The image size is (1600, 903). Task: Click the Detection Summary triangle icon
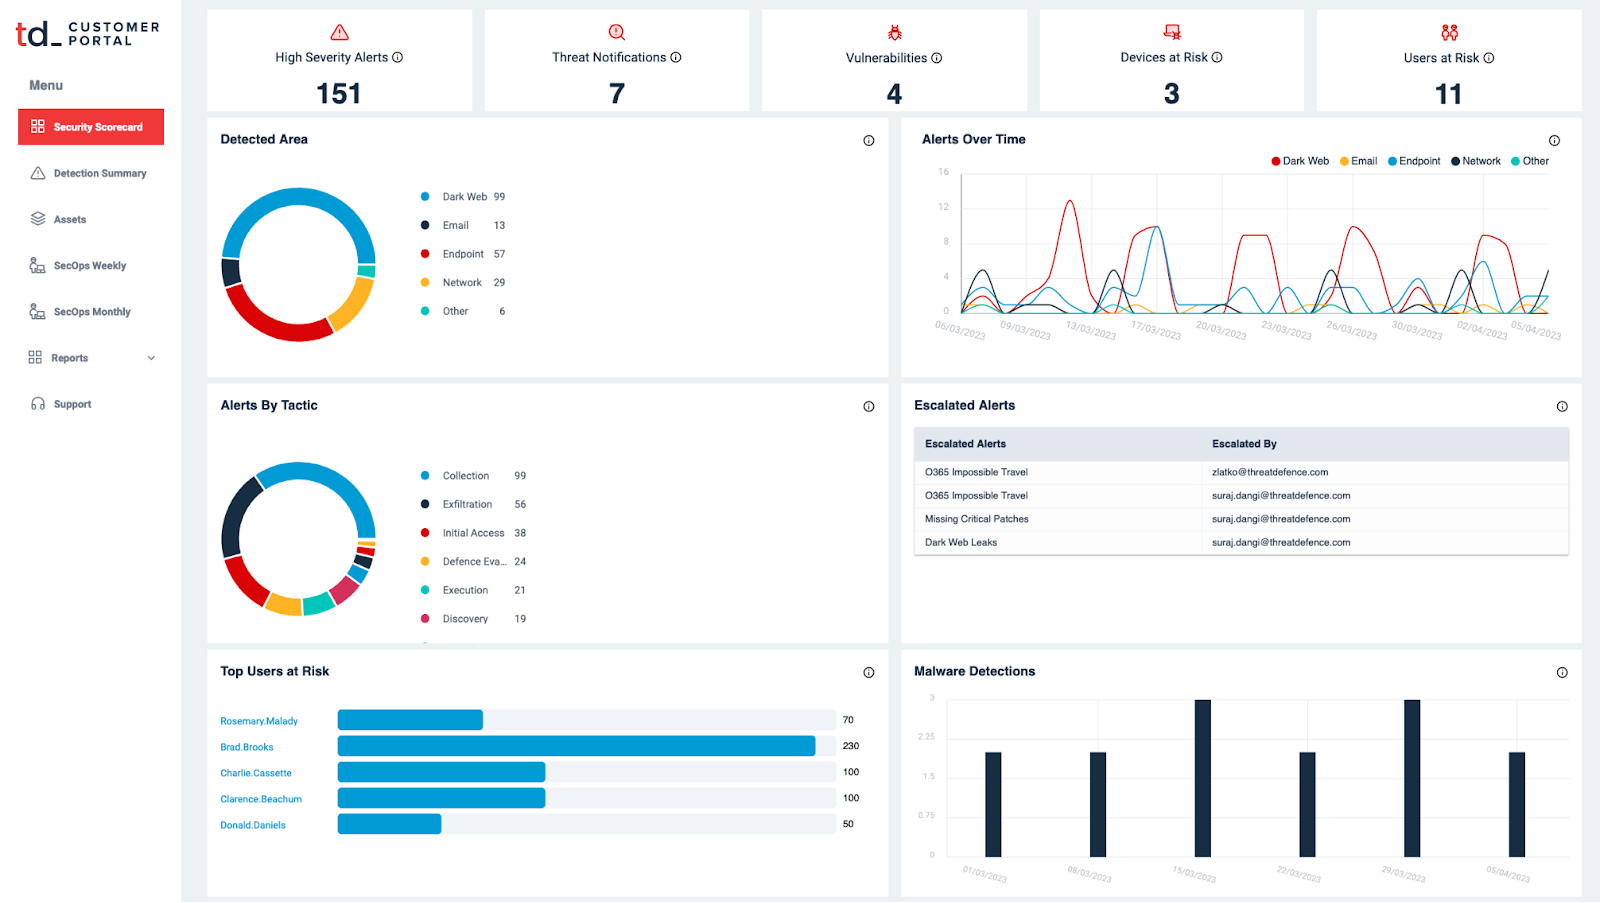38,173
